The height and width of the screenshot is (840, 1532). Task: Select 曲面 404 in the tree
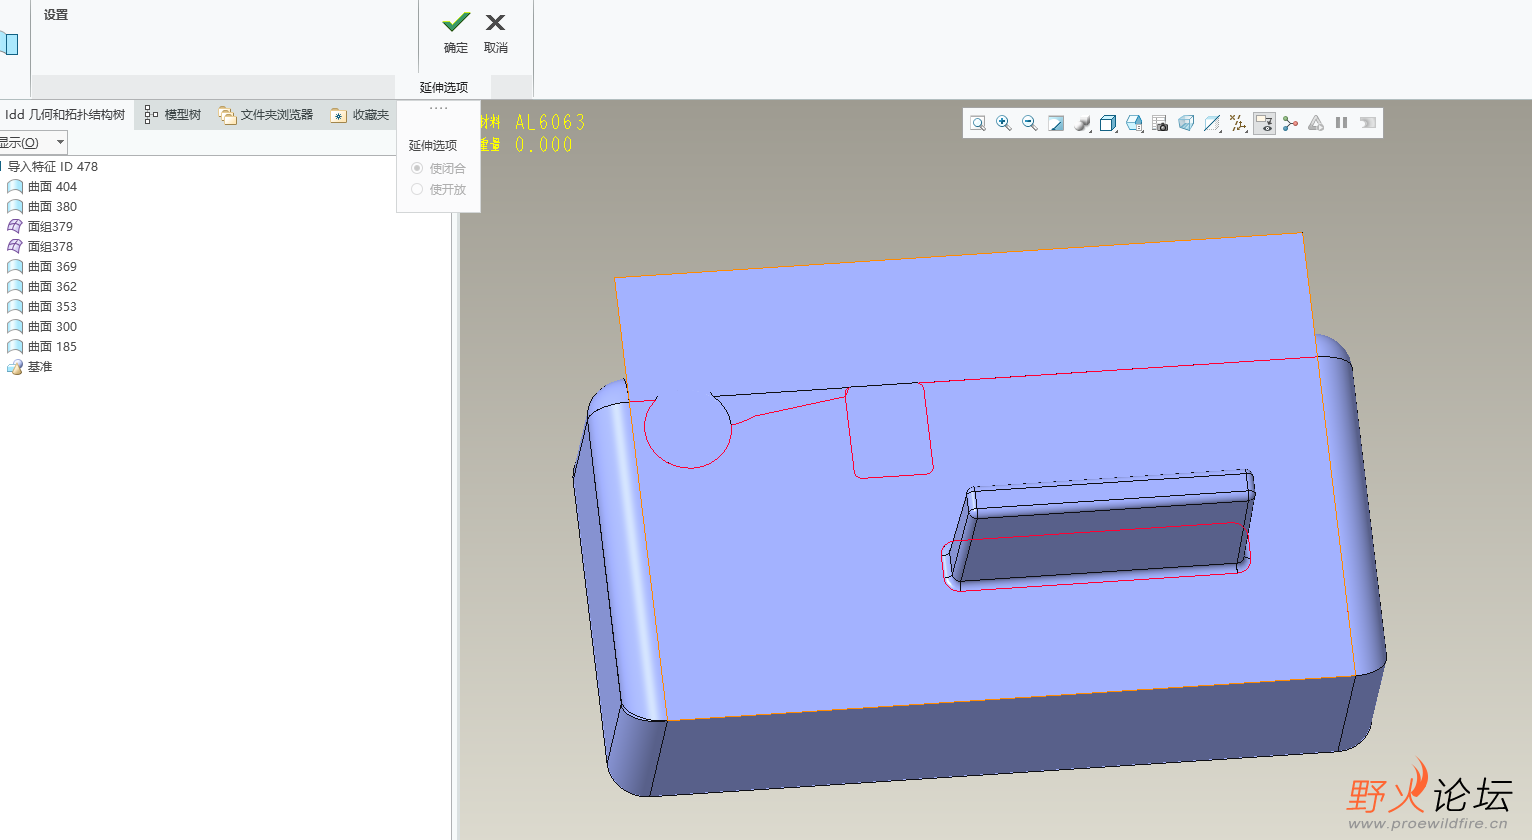52,187
